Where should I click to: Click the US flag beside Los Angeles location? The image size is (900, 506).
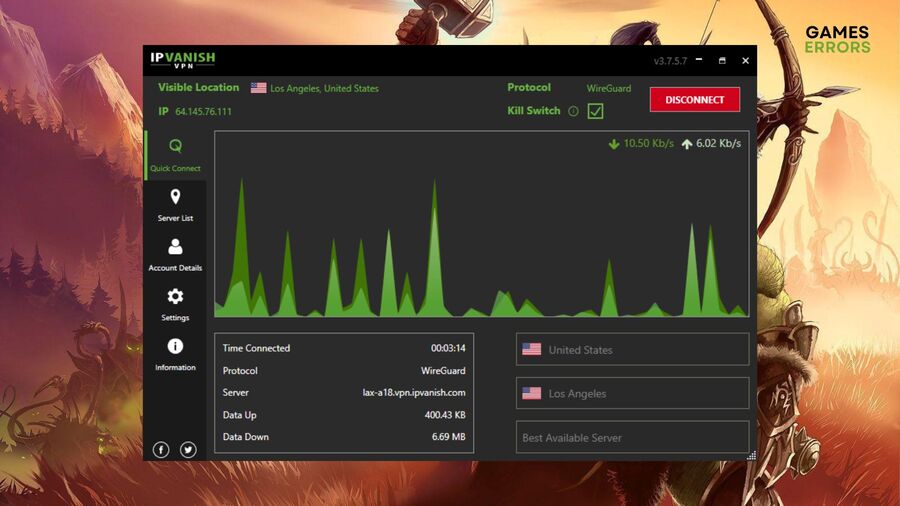(258, 88)
